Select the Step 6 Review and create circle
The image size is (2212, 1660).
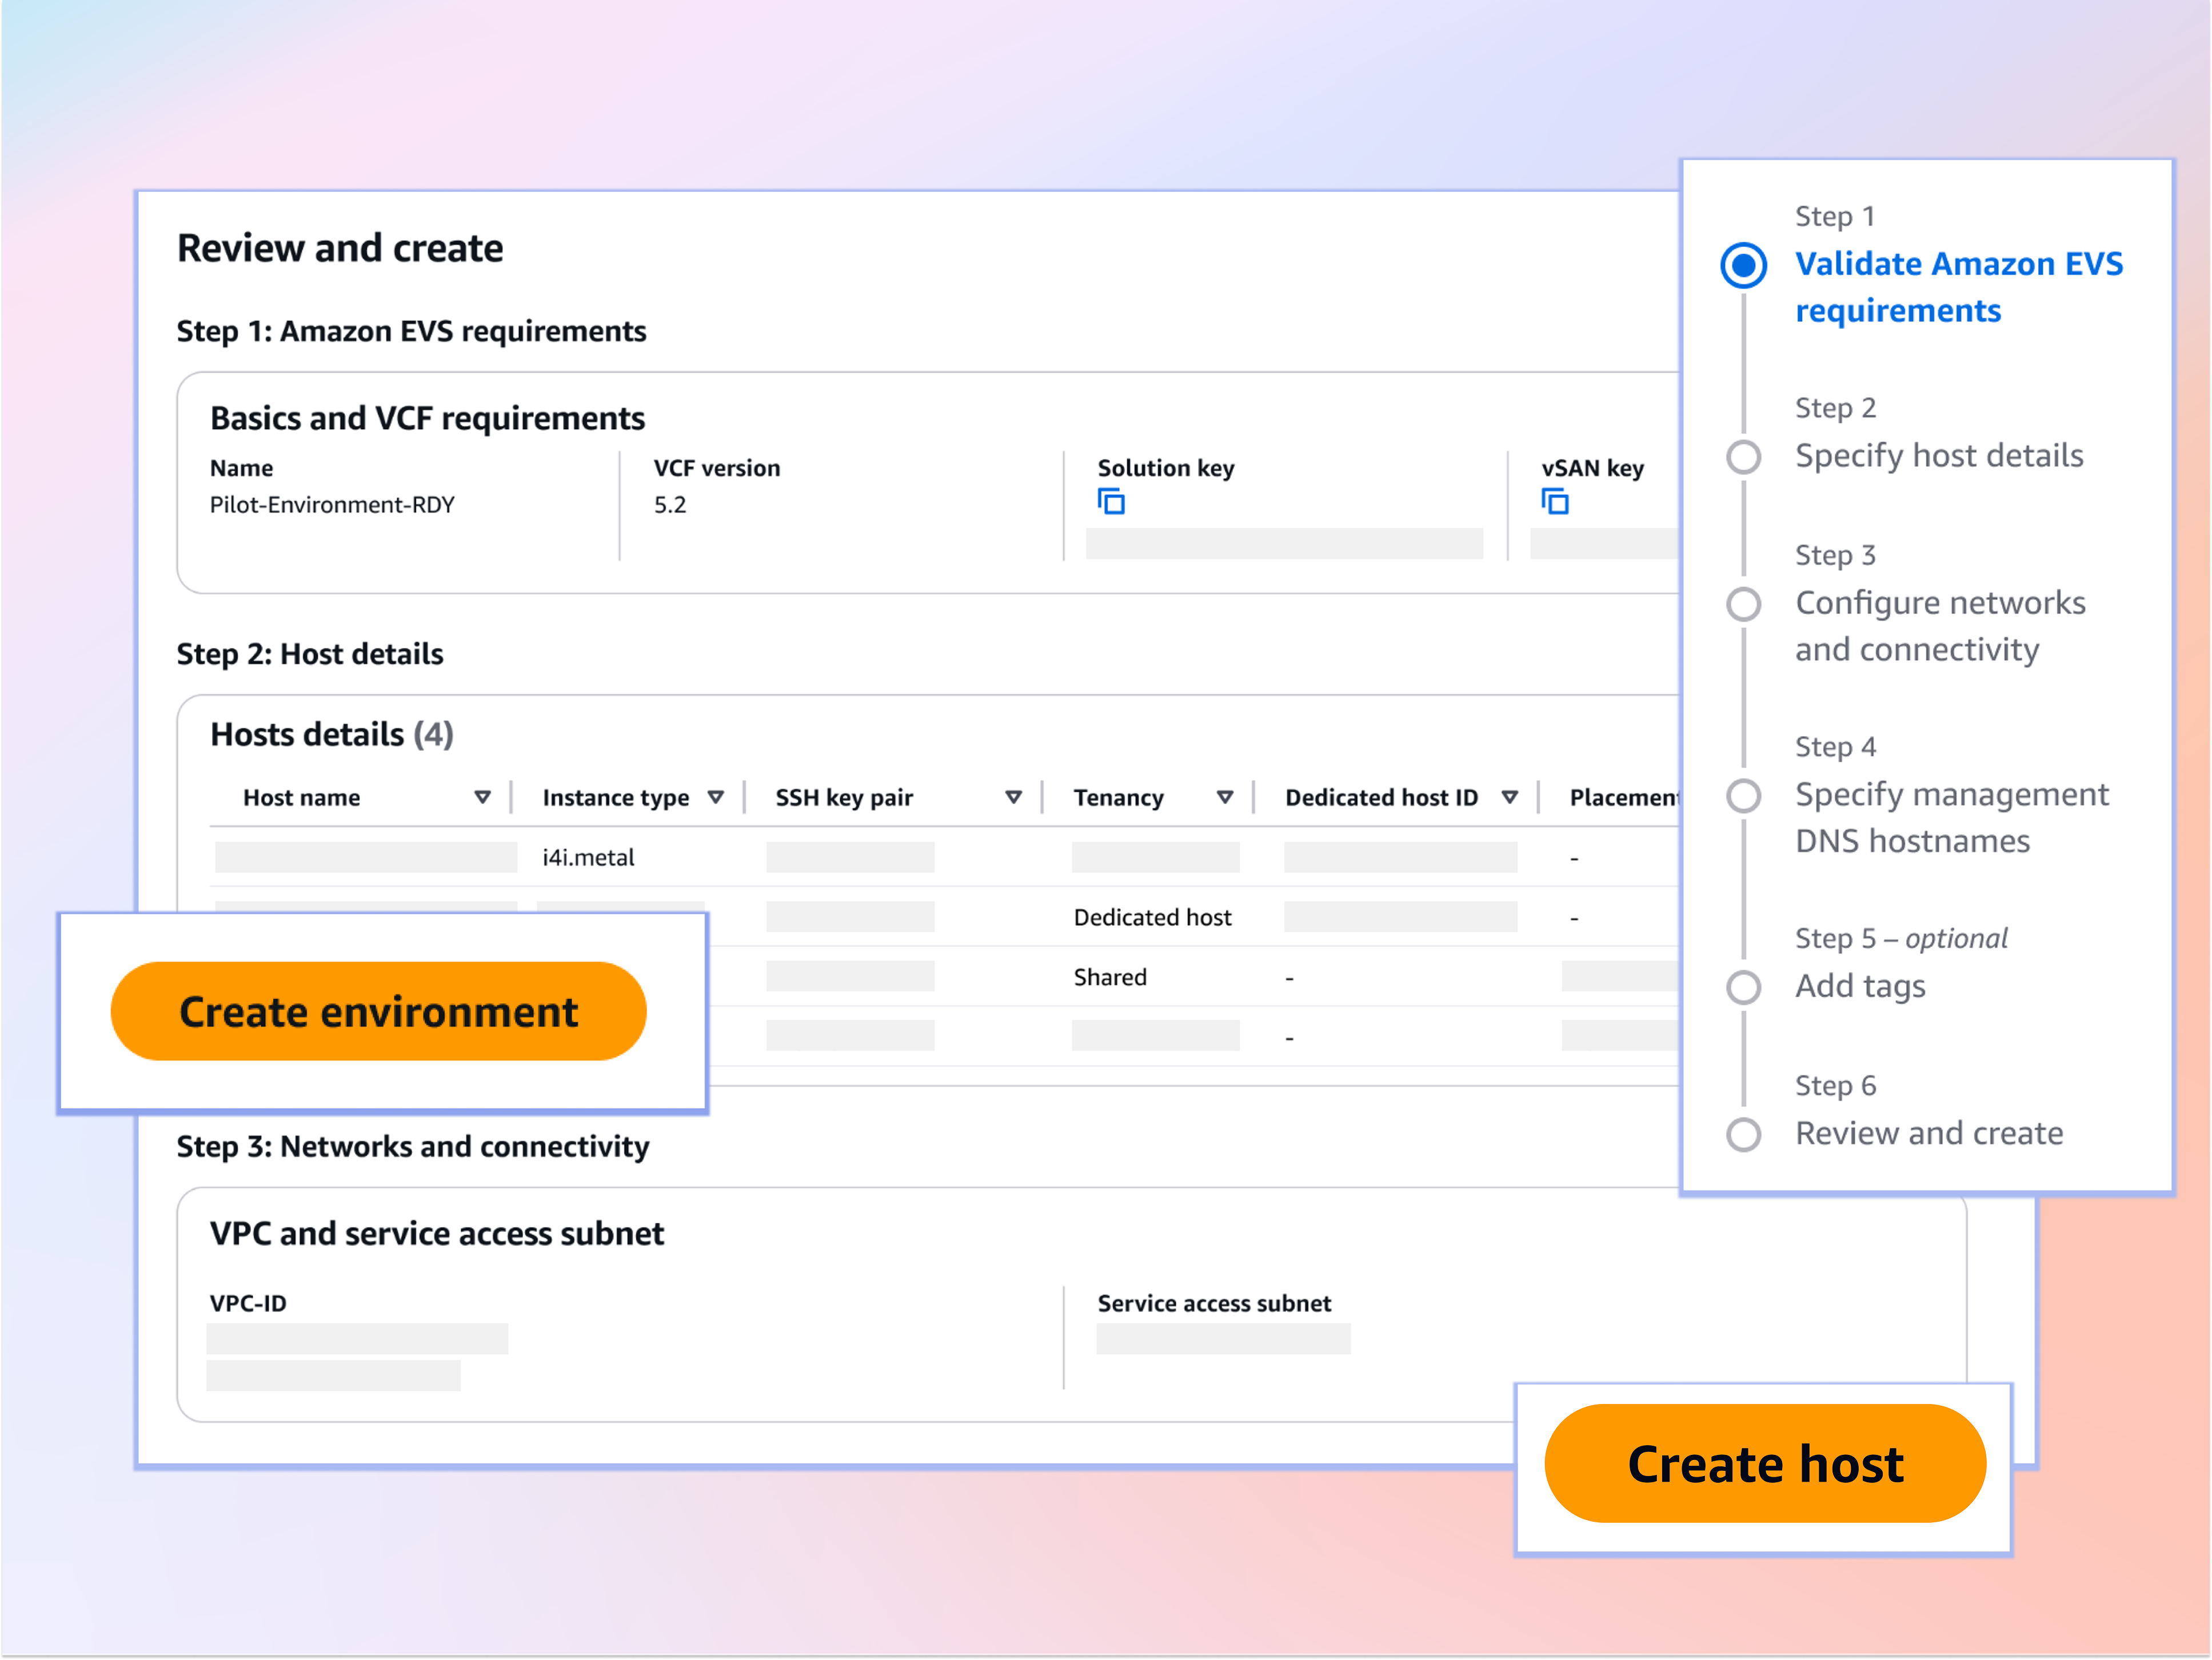(1744, 1134)
